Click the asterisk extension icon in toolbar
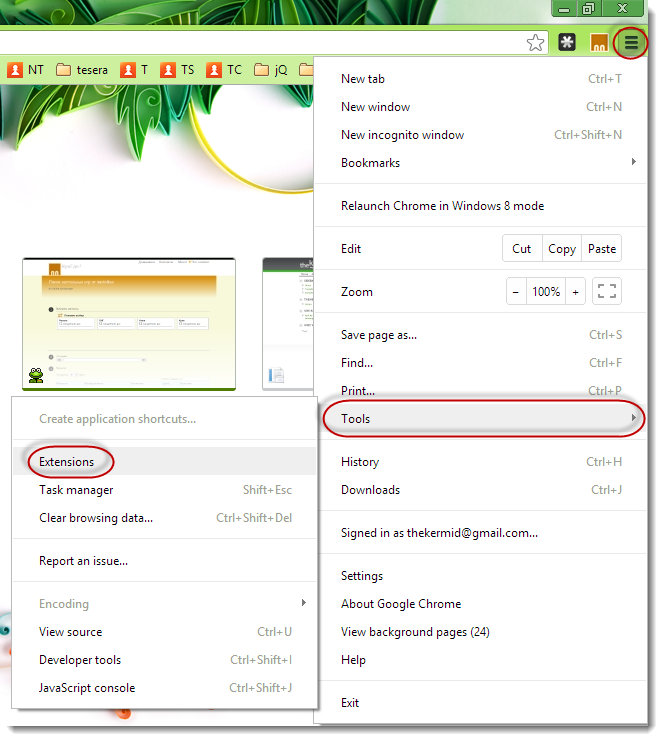663x741 pixels. pyautogui.click(x=567, y=43)
